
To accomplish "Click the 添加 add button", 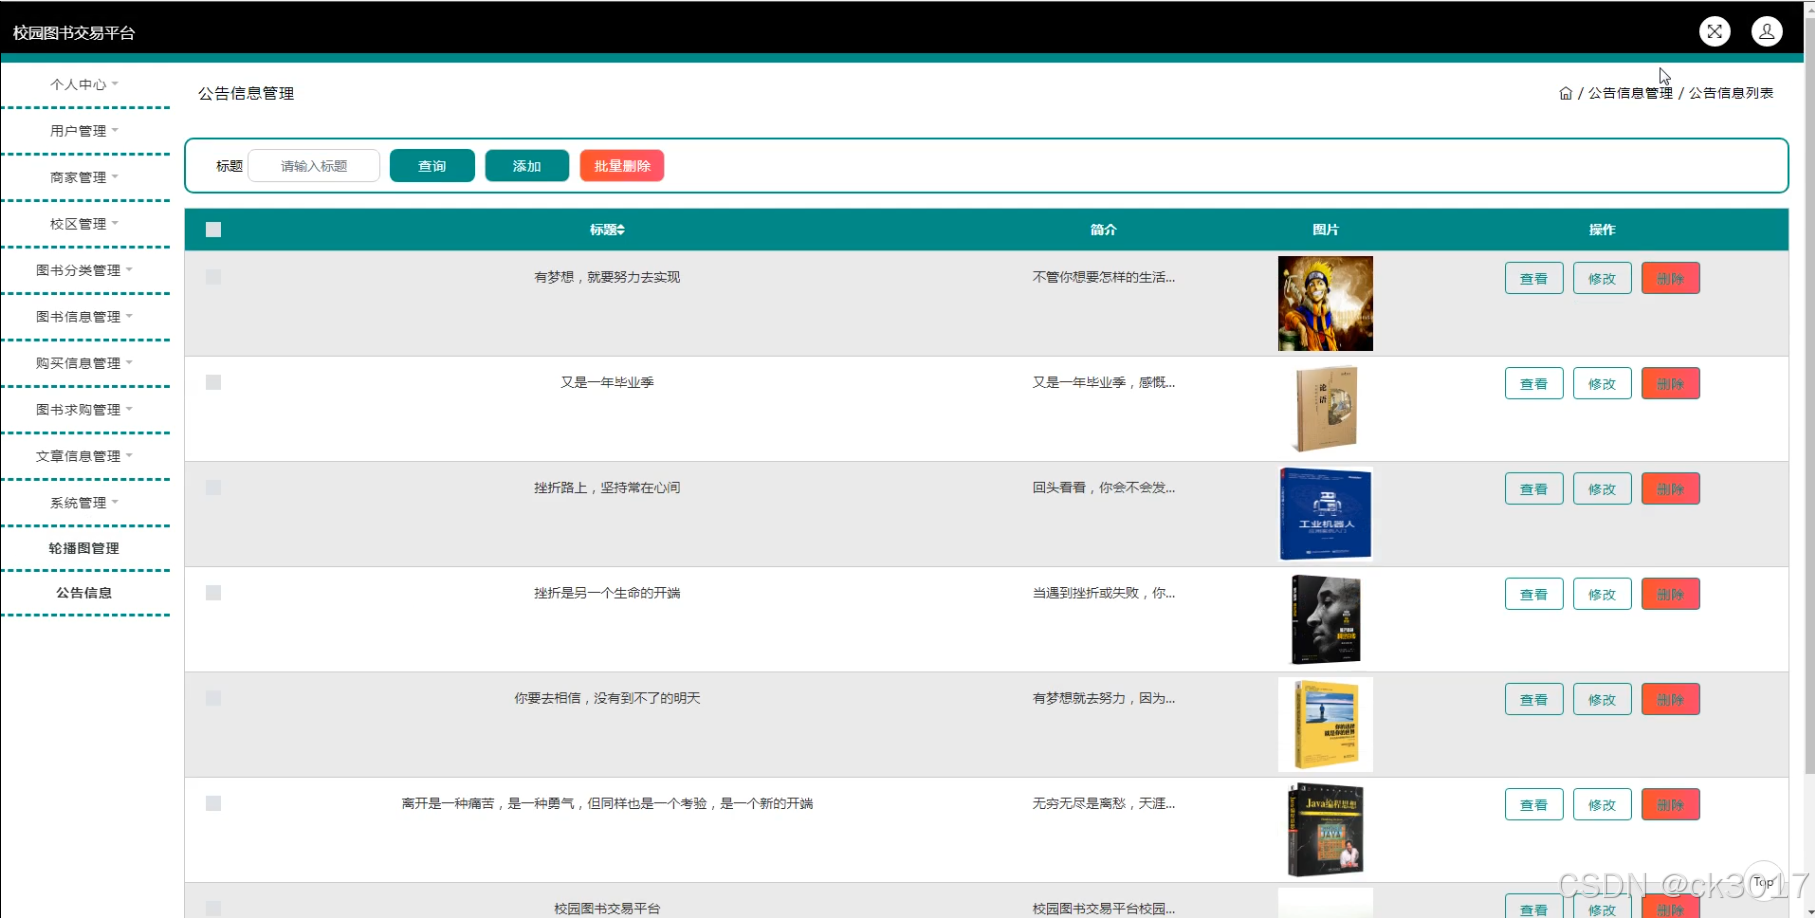I will point(526,165).
